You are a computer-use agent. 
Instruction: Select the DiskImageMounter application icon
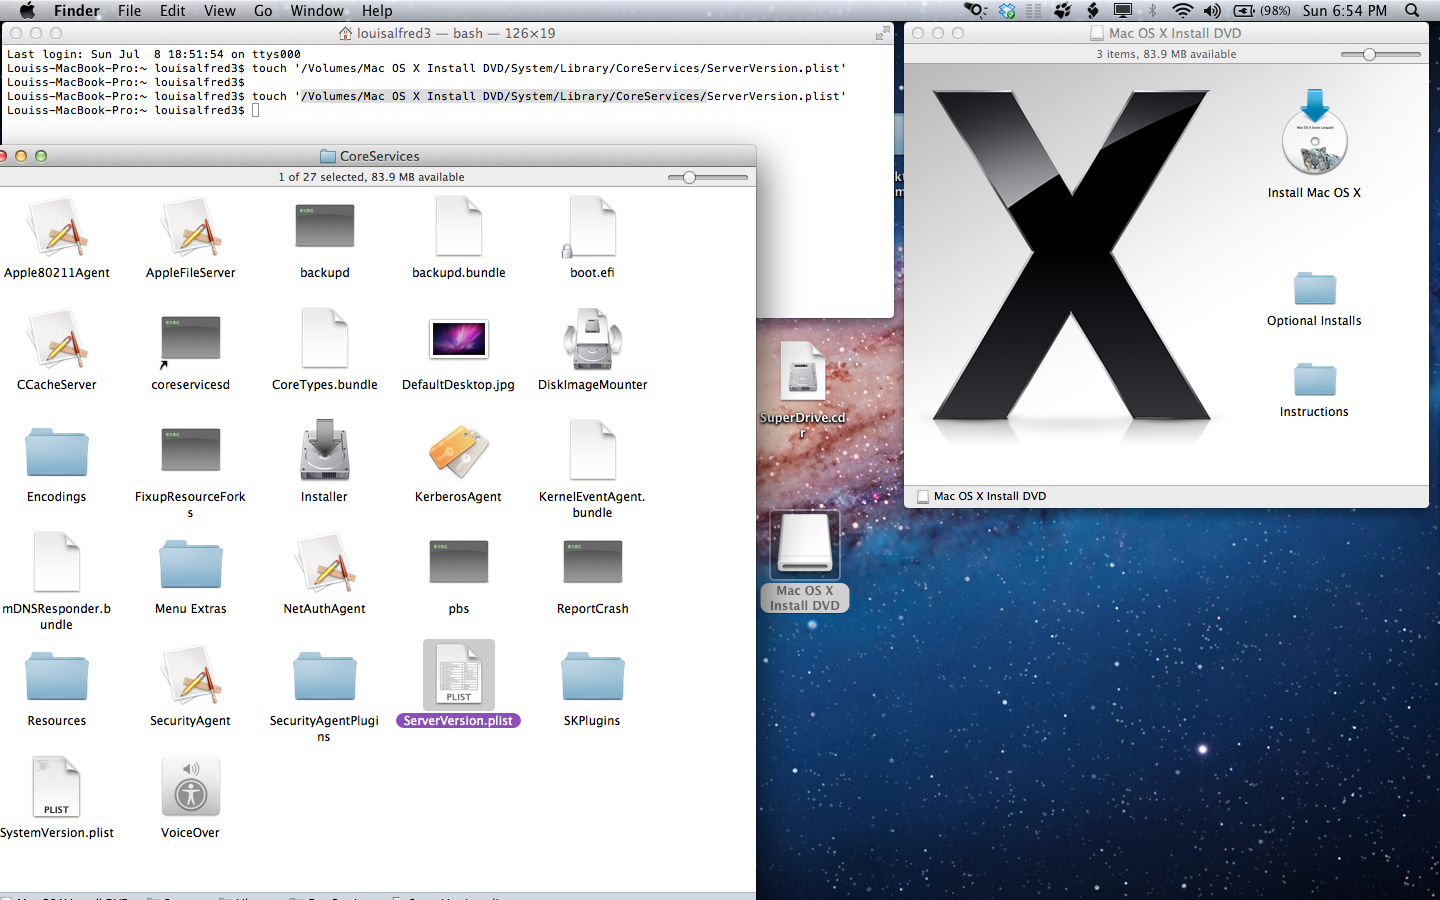coord(592,338)
